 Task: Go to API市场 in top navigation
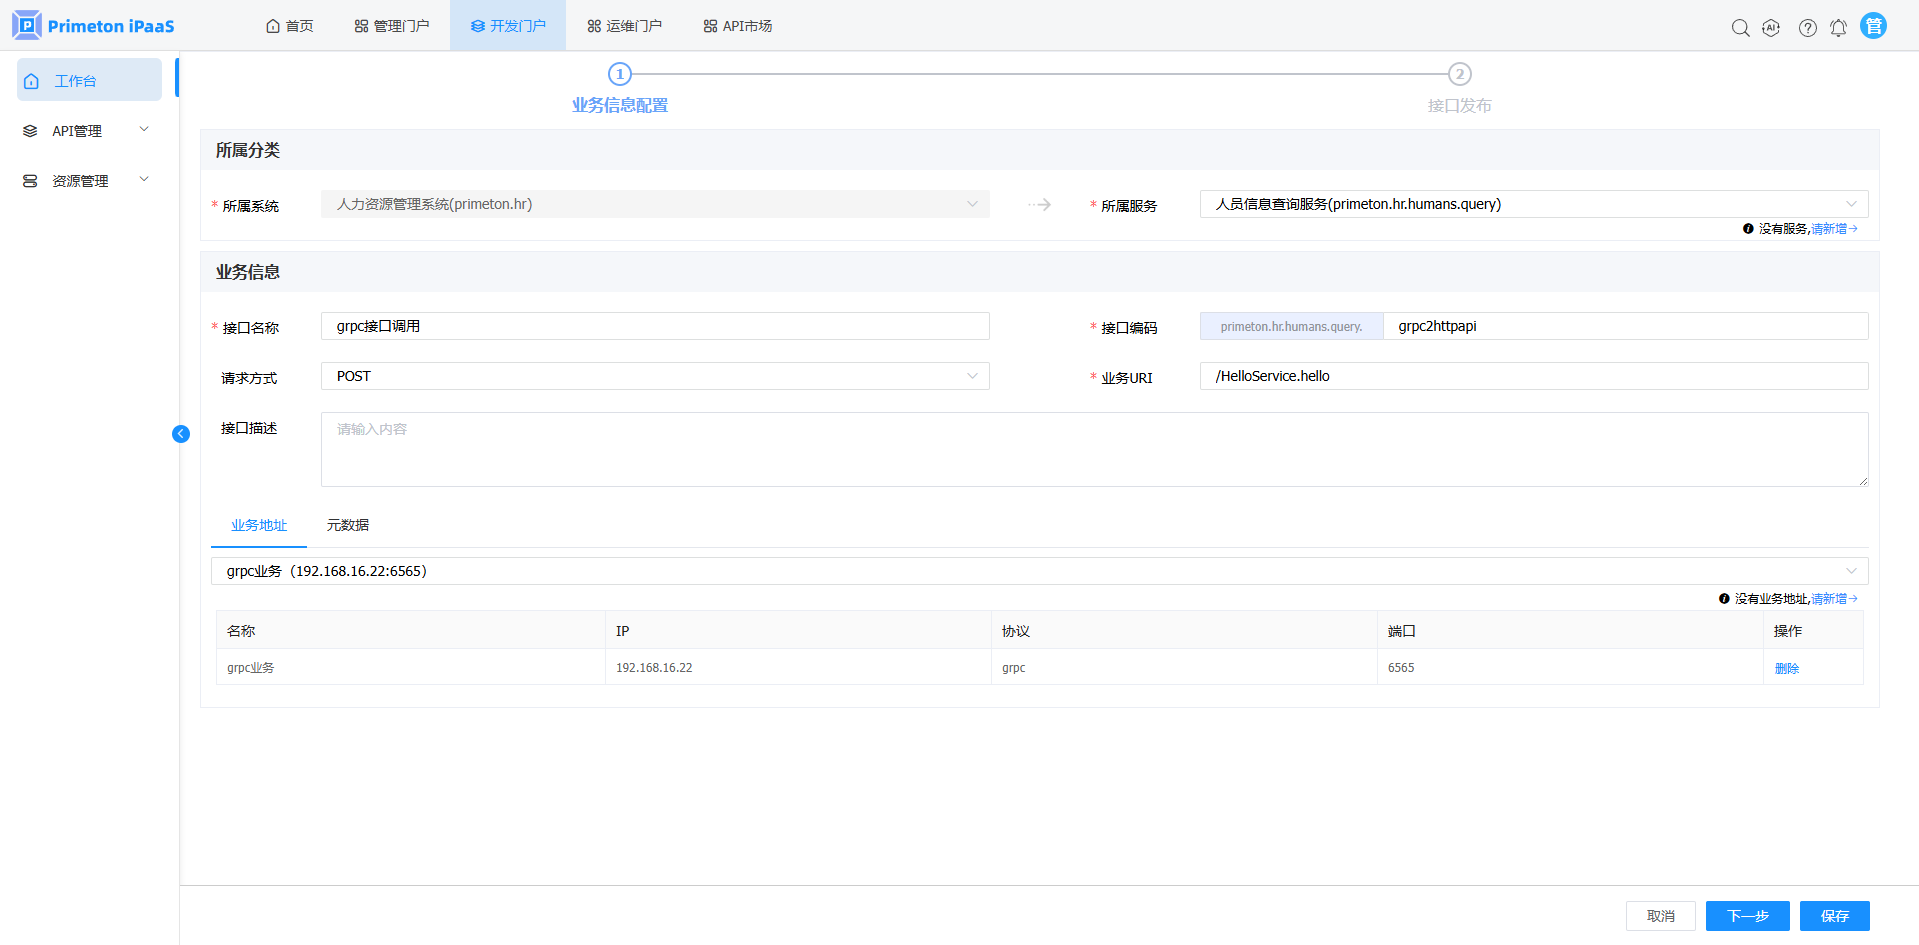tap(737, 26)
